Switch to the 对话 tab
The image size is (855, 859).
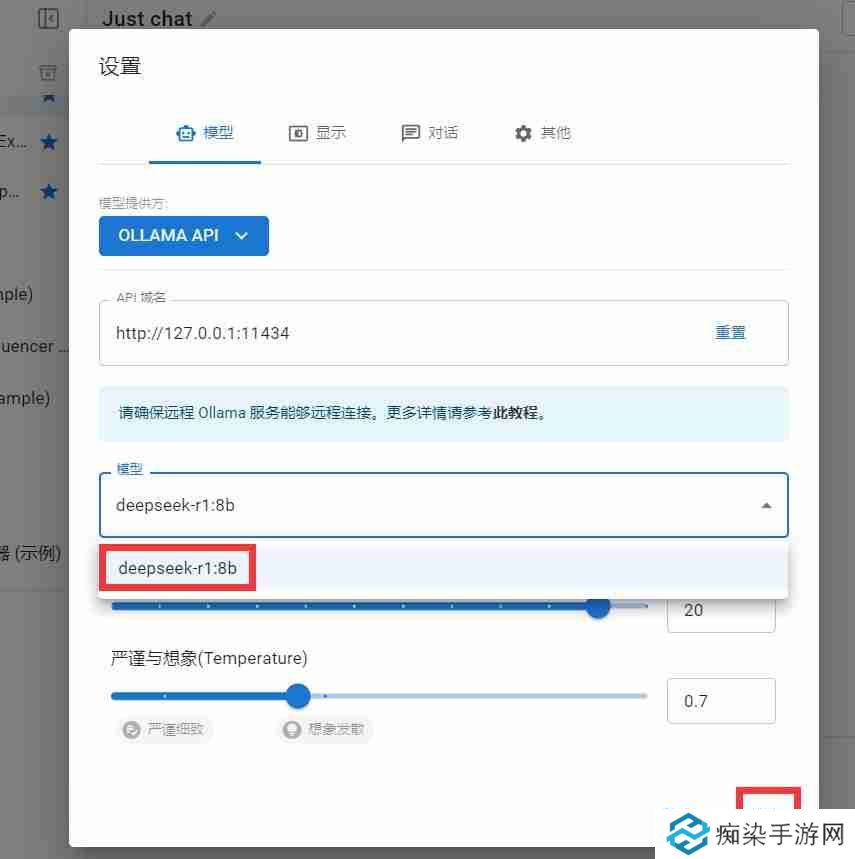430,132
